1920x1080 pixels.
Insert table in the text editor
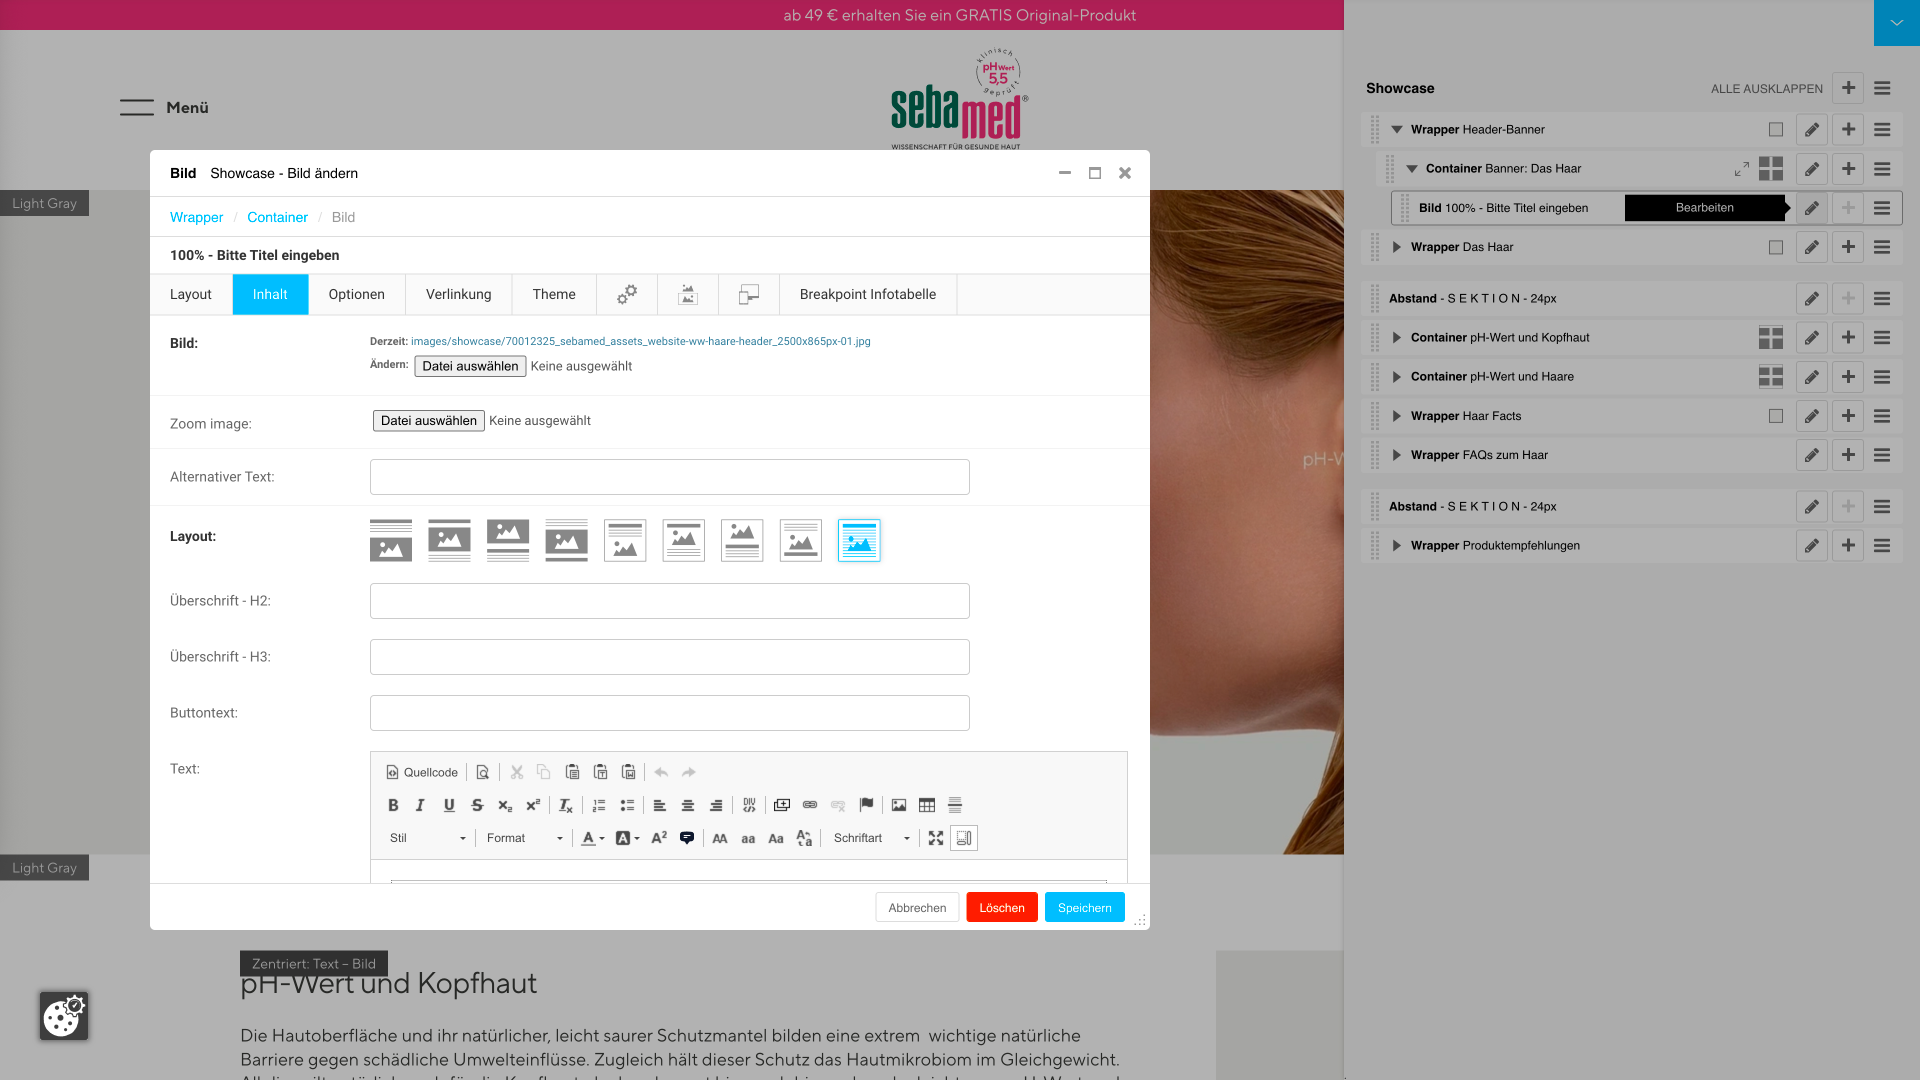(x=927, y=805)
